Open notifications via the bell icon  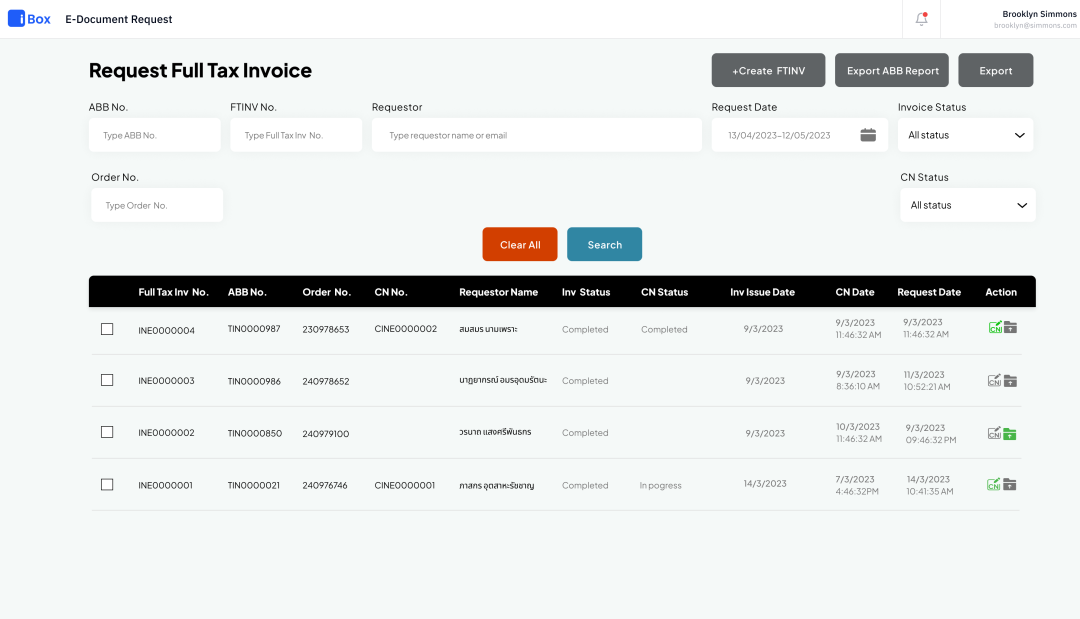pos(921,19)
